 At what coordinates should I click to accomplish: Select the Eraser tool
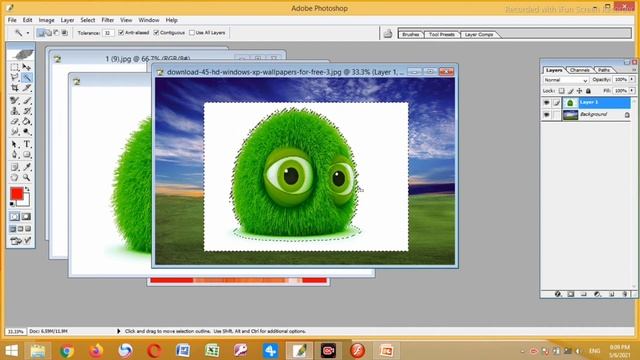[15, 121]
